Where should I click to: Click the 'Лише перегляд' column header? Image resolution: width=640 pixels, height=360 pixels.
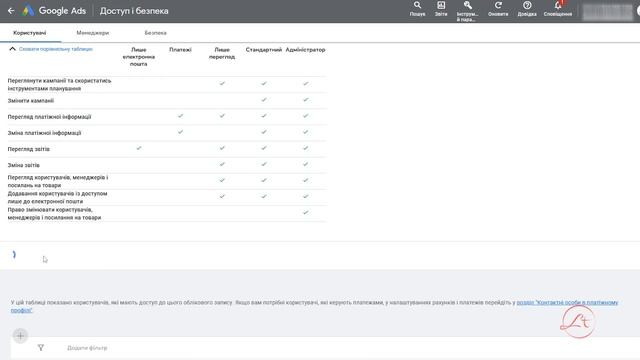point(222,53)
